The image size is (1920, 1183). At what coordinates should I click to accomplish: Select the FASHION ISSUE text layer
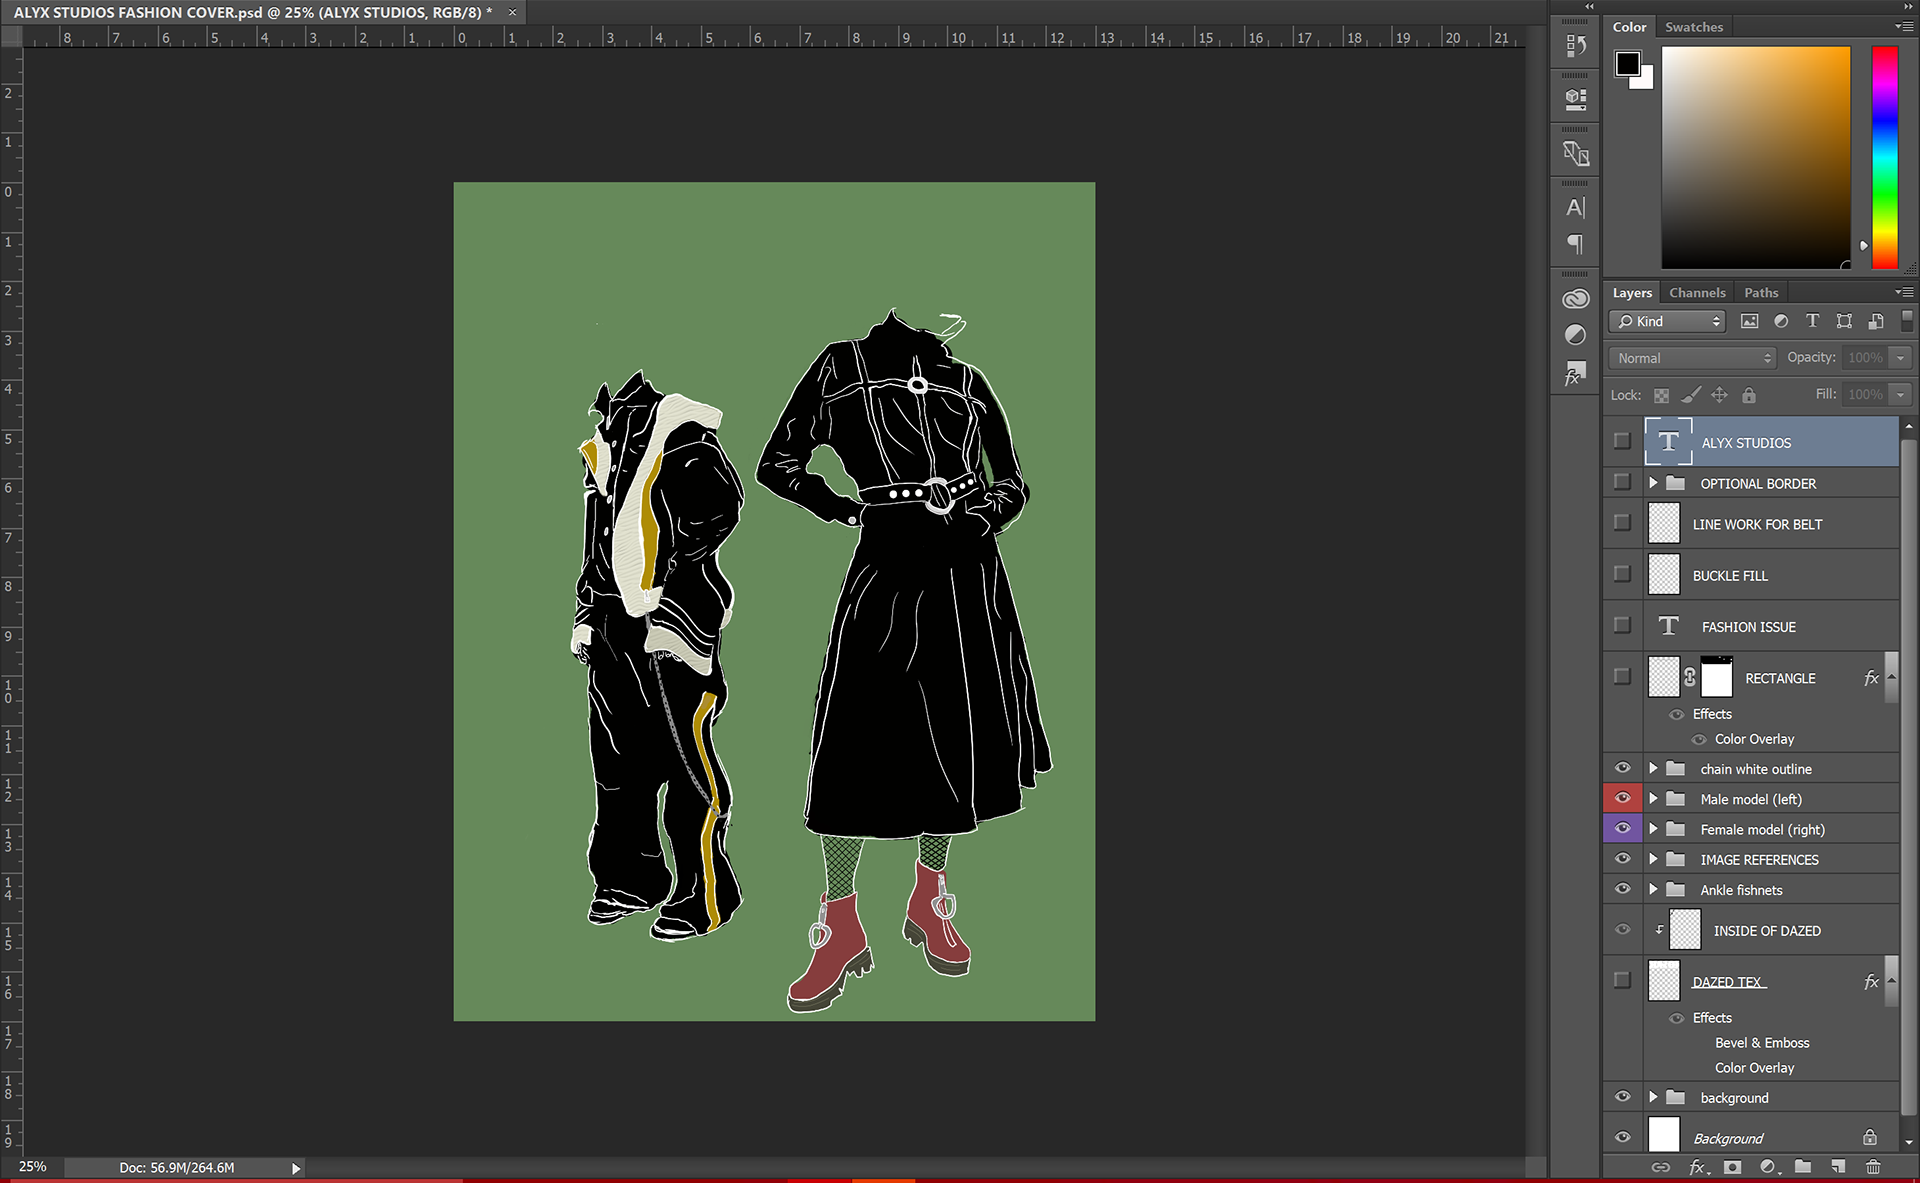click(1748, 627)
